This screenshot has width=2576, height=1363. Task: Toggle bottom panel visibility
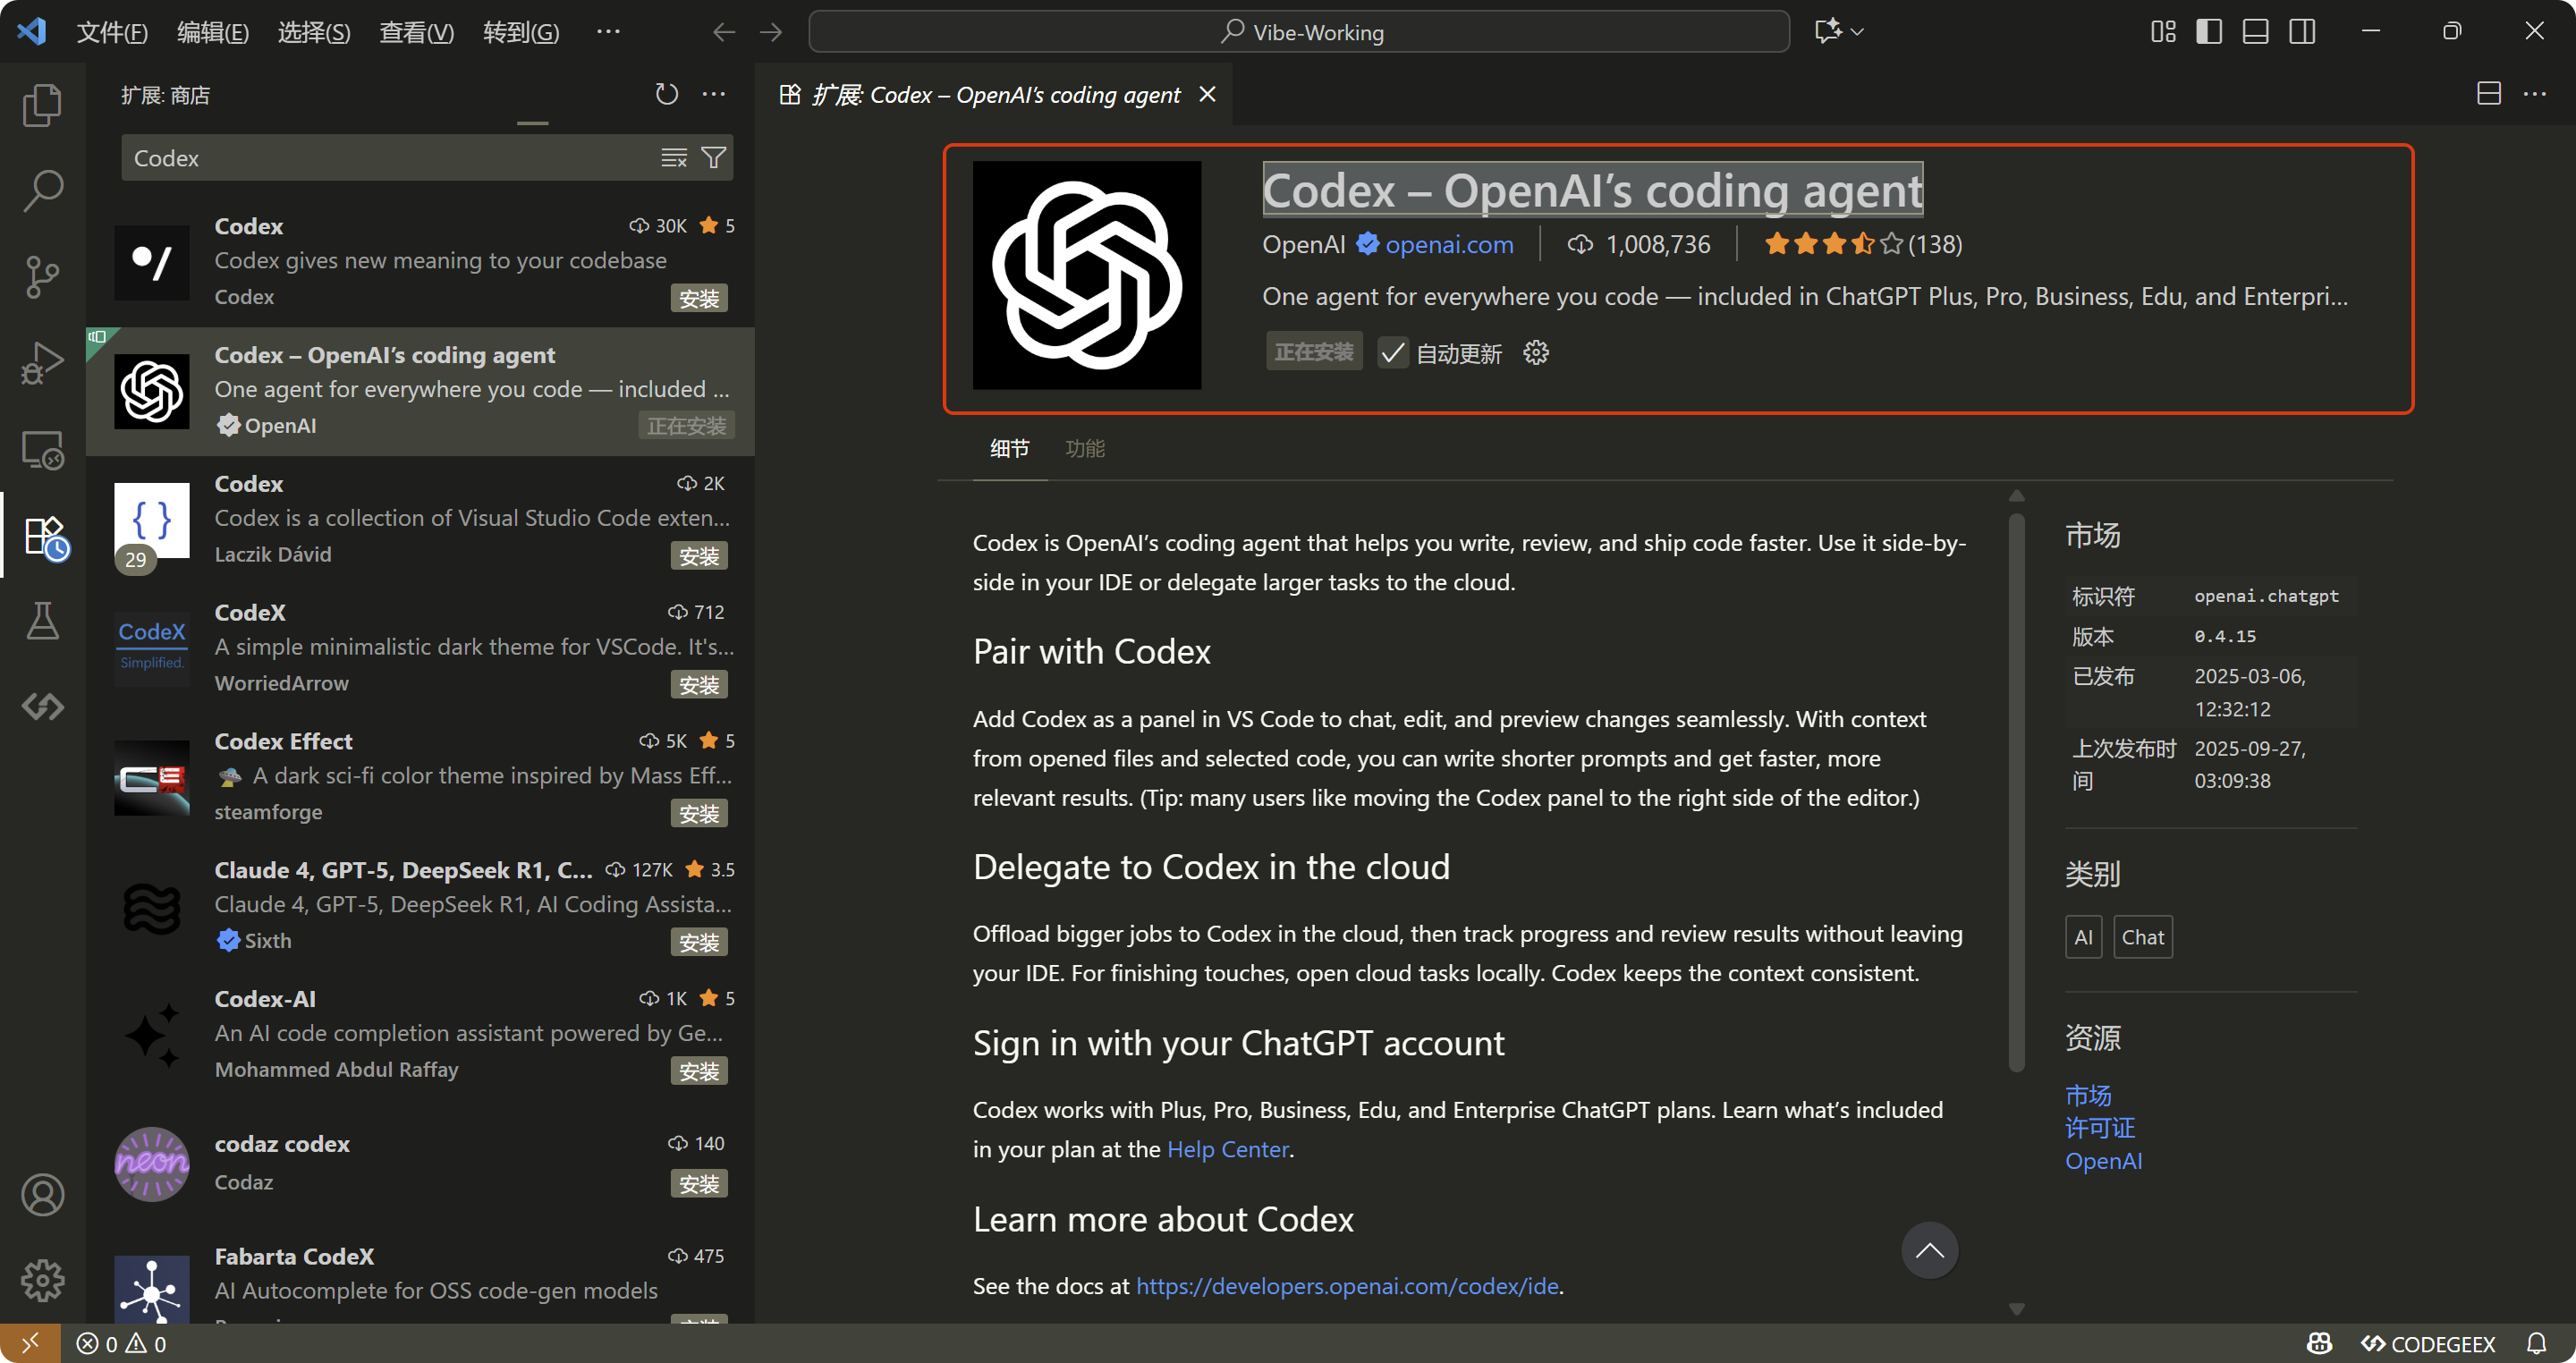point(2255,31)
